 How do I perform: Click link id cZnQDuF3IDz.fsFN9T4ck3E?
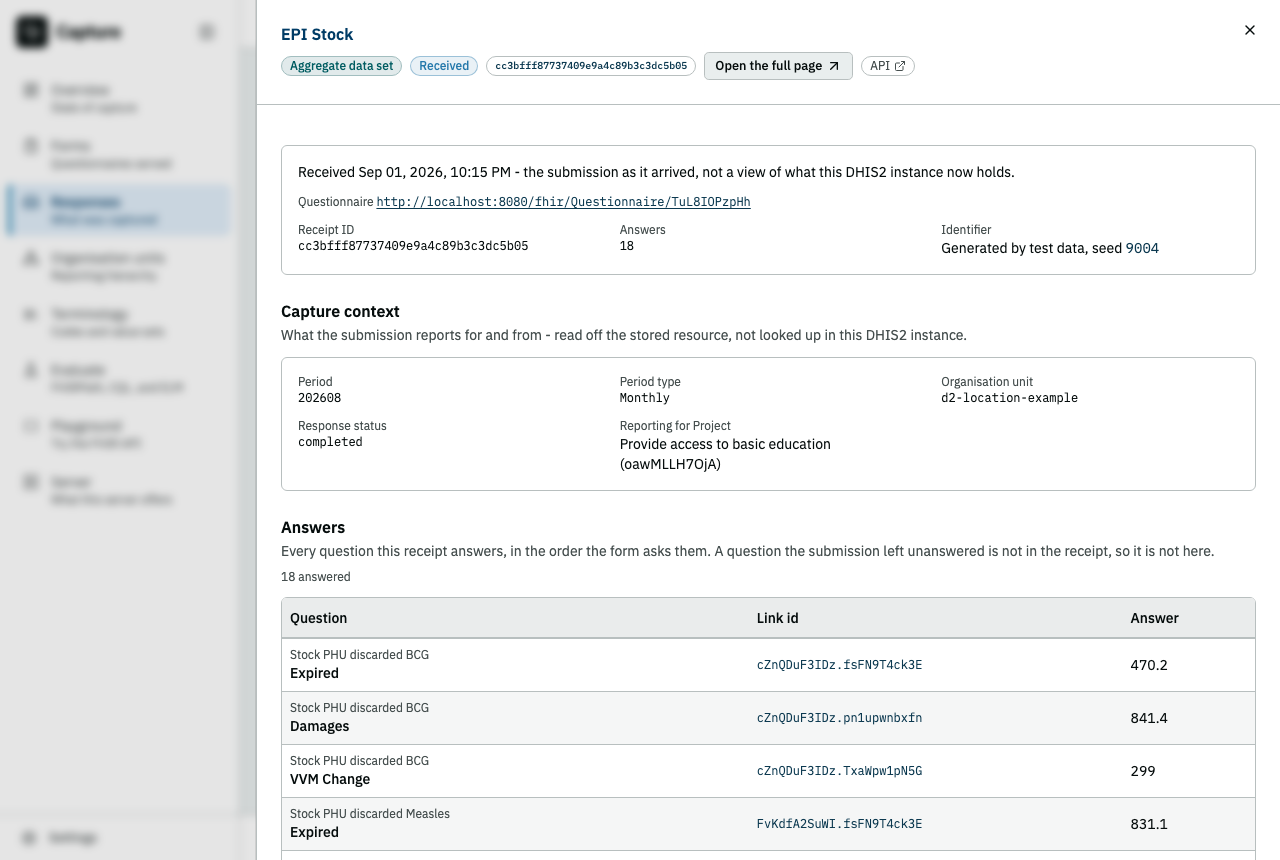click(839, 665)
